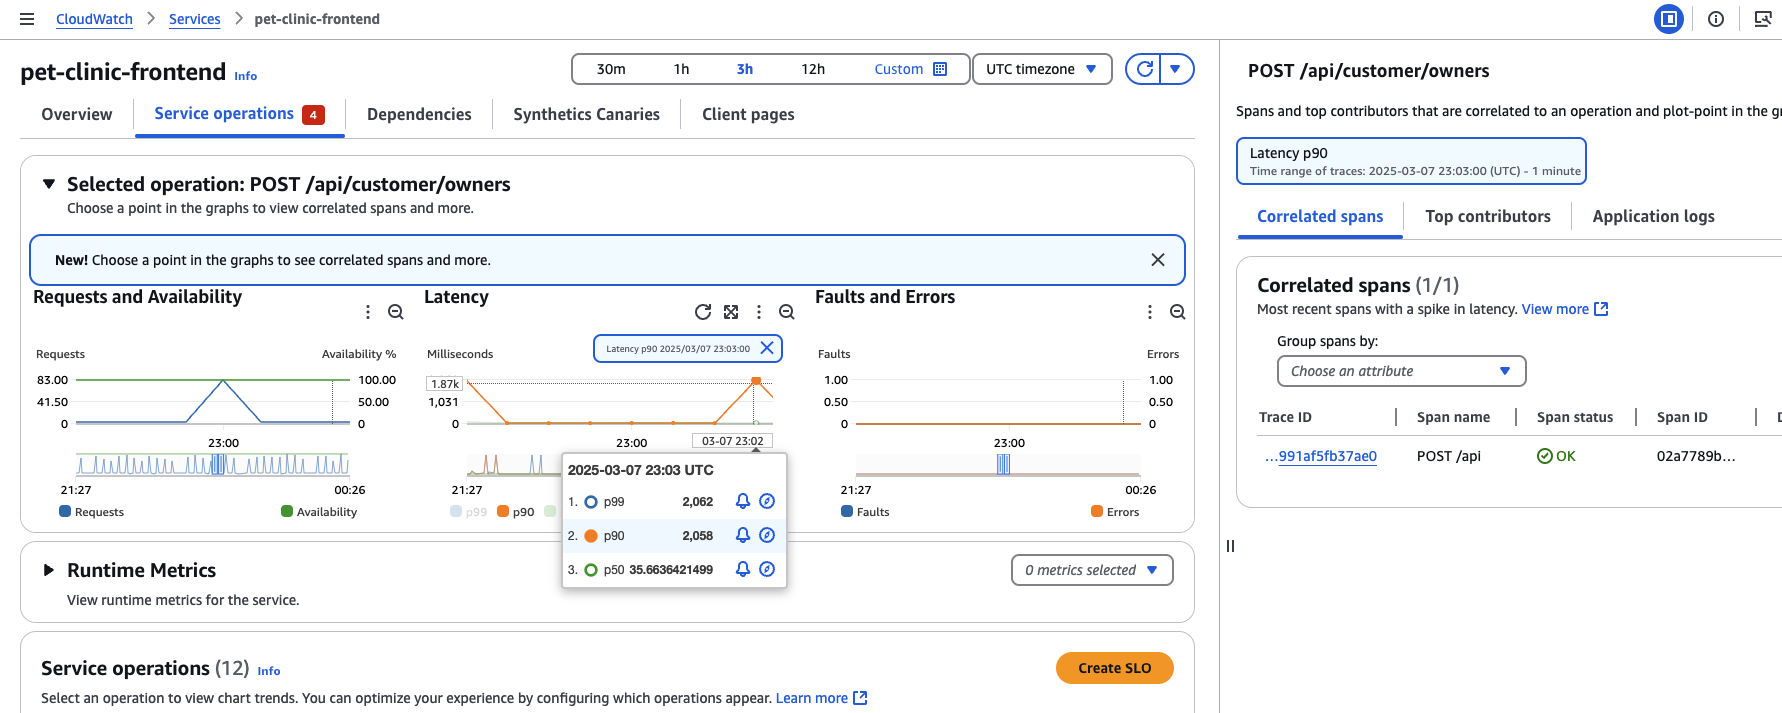The height and width of the screenshot is (713, 1782).
Task: Click the p99 blue ring marker in tooltip
Action: pos(591,502)
